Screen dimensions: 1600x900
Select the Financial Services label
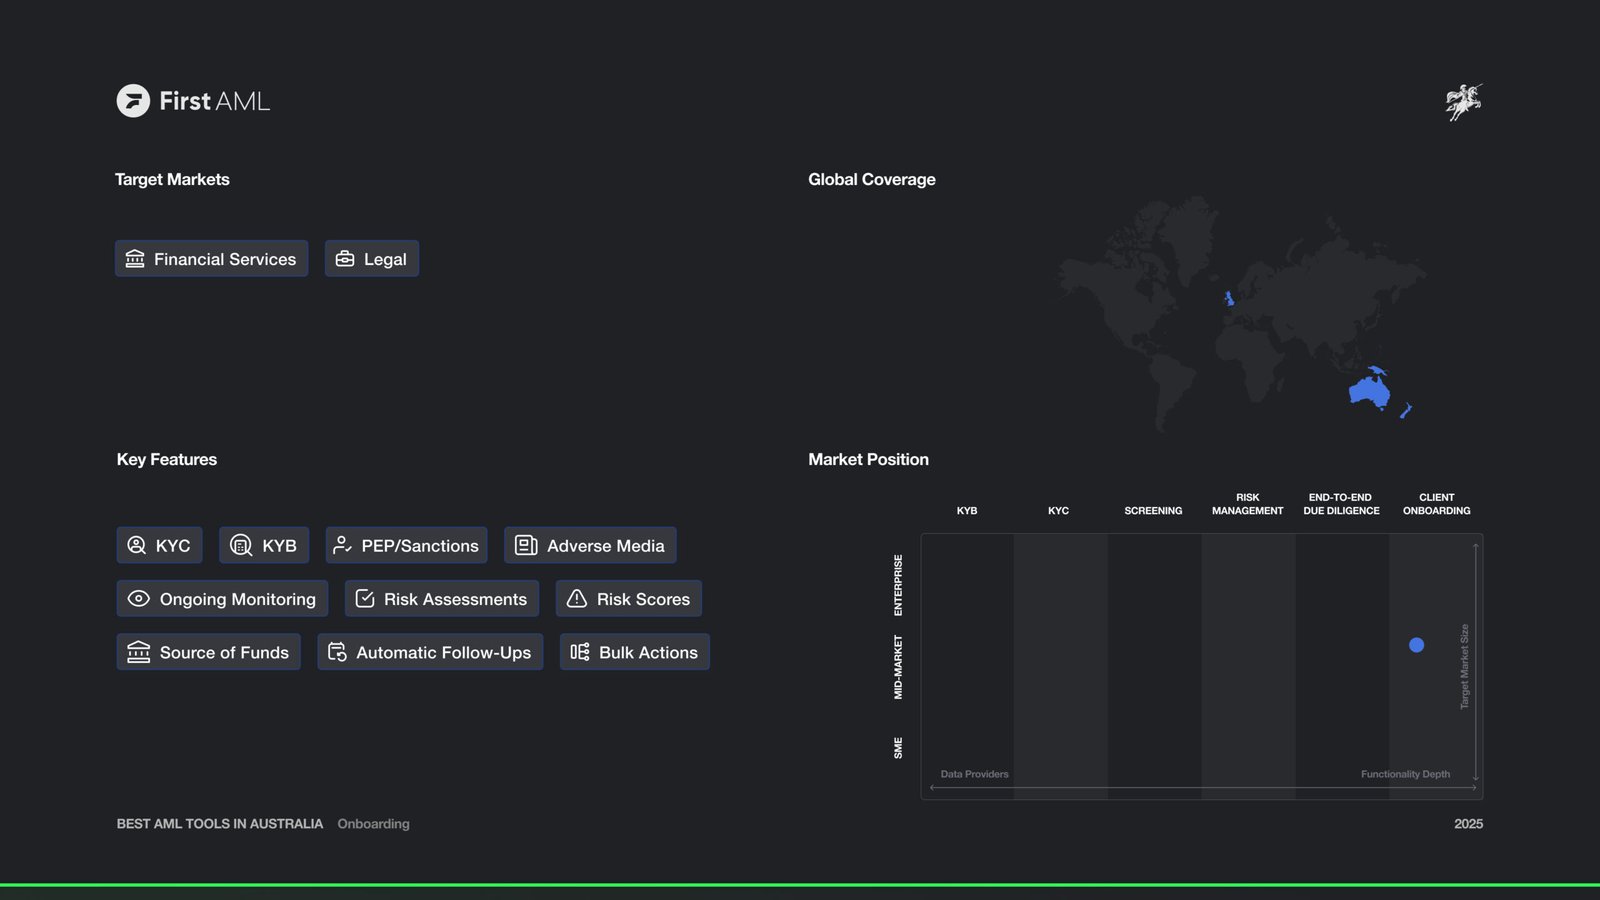[x=225, y=259]
